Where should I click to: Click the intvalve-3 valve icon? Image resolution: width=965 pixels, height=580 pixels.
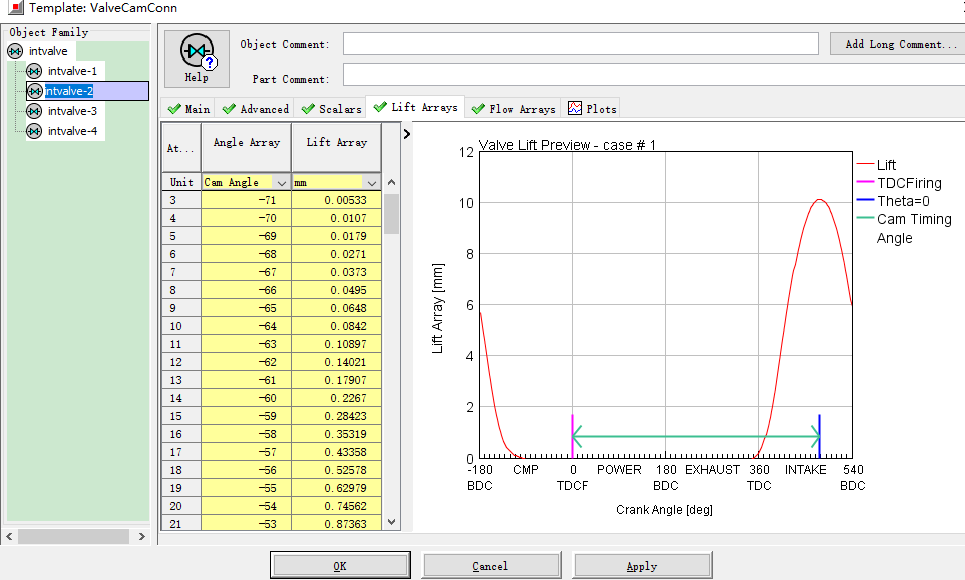[x=34, y=111]
